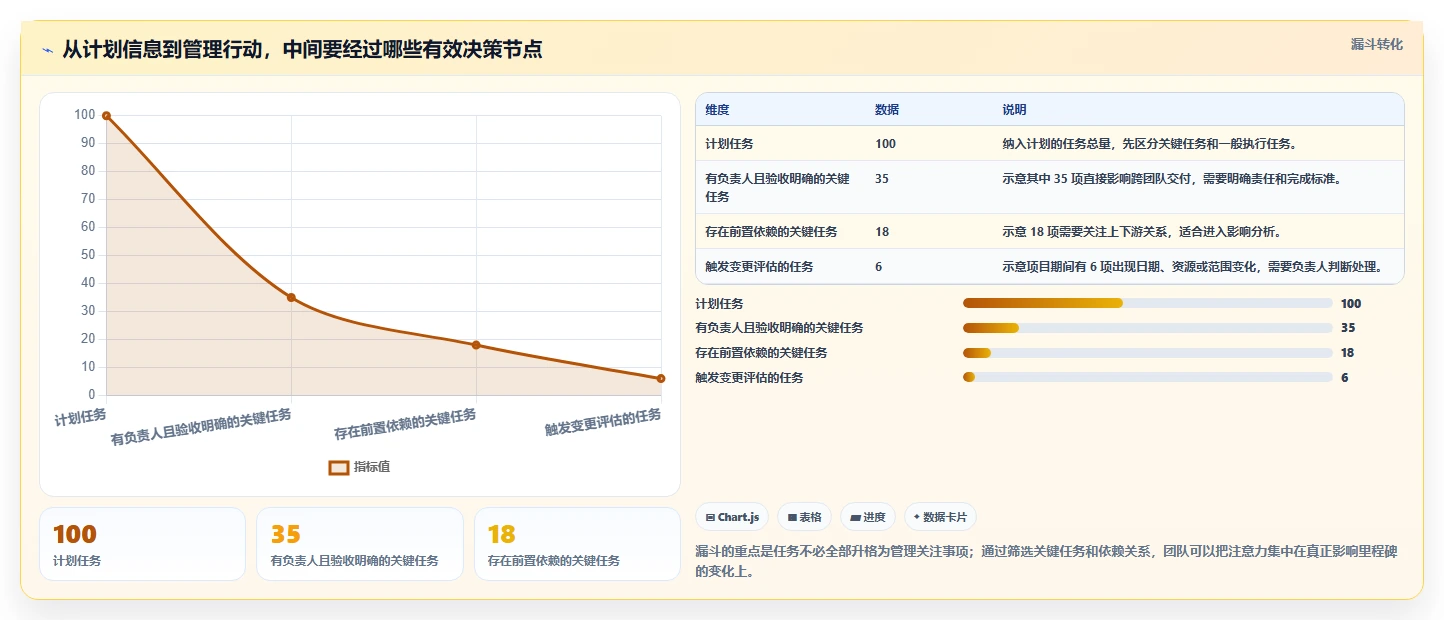The height and width of the screenshot is (620, 1444).
Task: Click the 触发变更评估的任务 progress bar
Action: [x=1147, y=377]
